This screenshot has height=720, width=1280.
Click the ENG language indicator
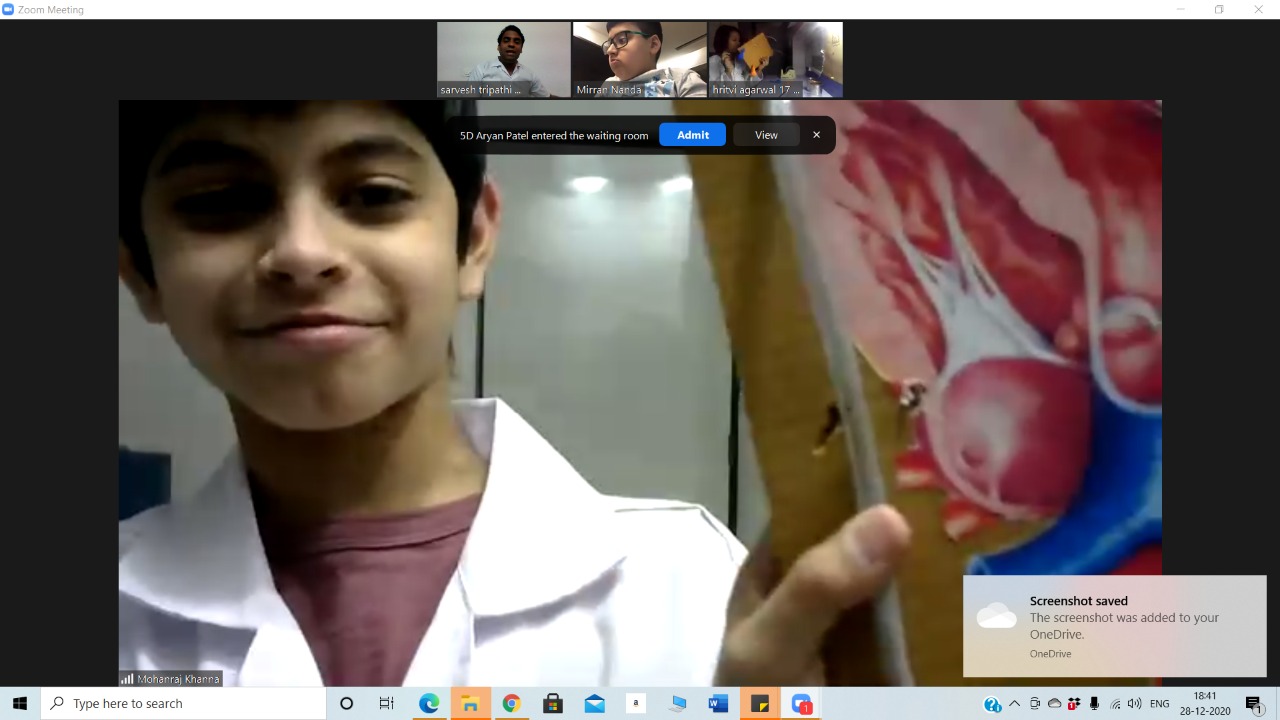click(1160, 704)
